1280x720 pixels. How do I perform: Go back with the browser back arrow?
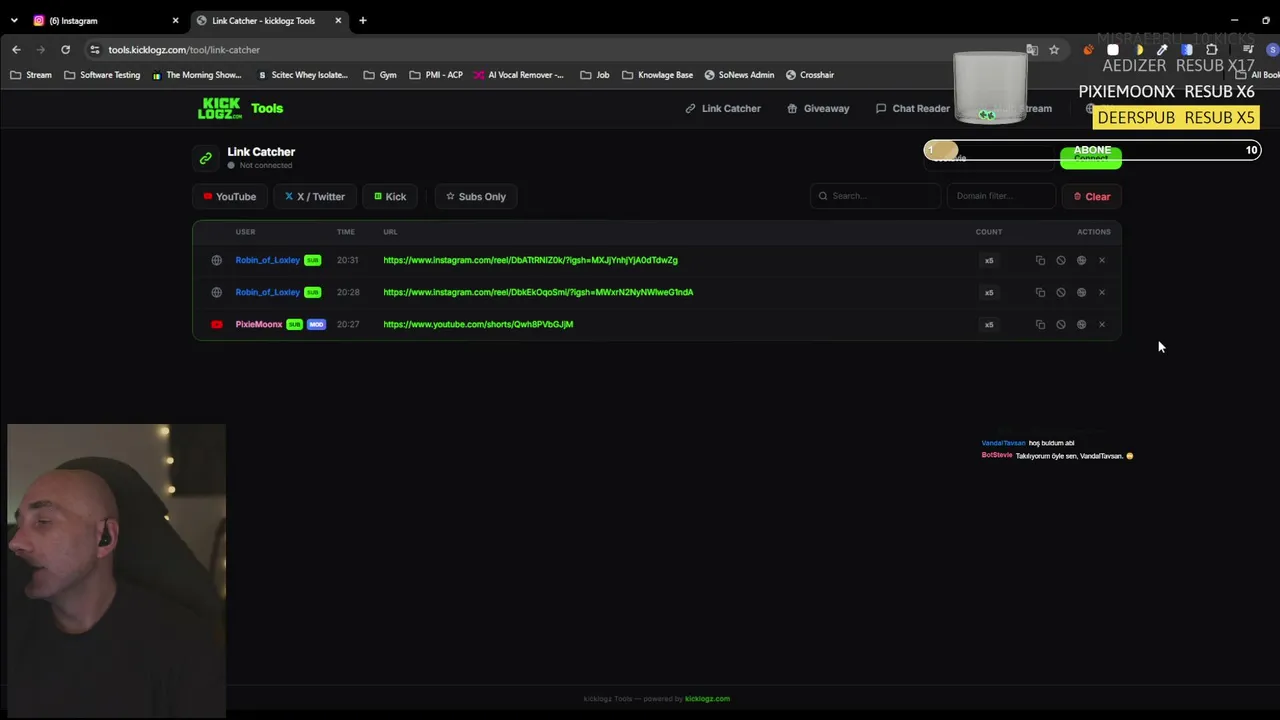[x=16, y=49]
